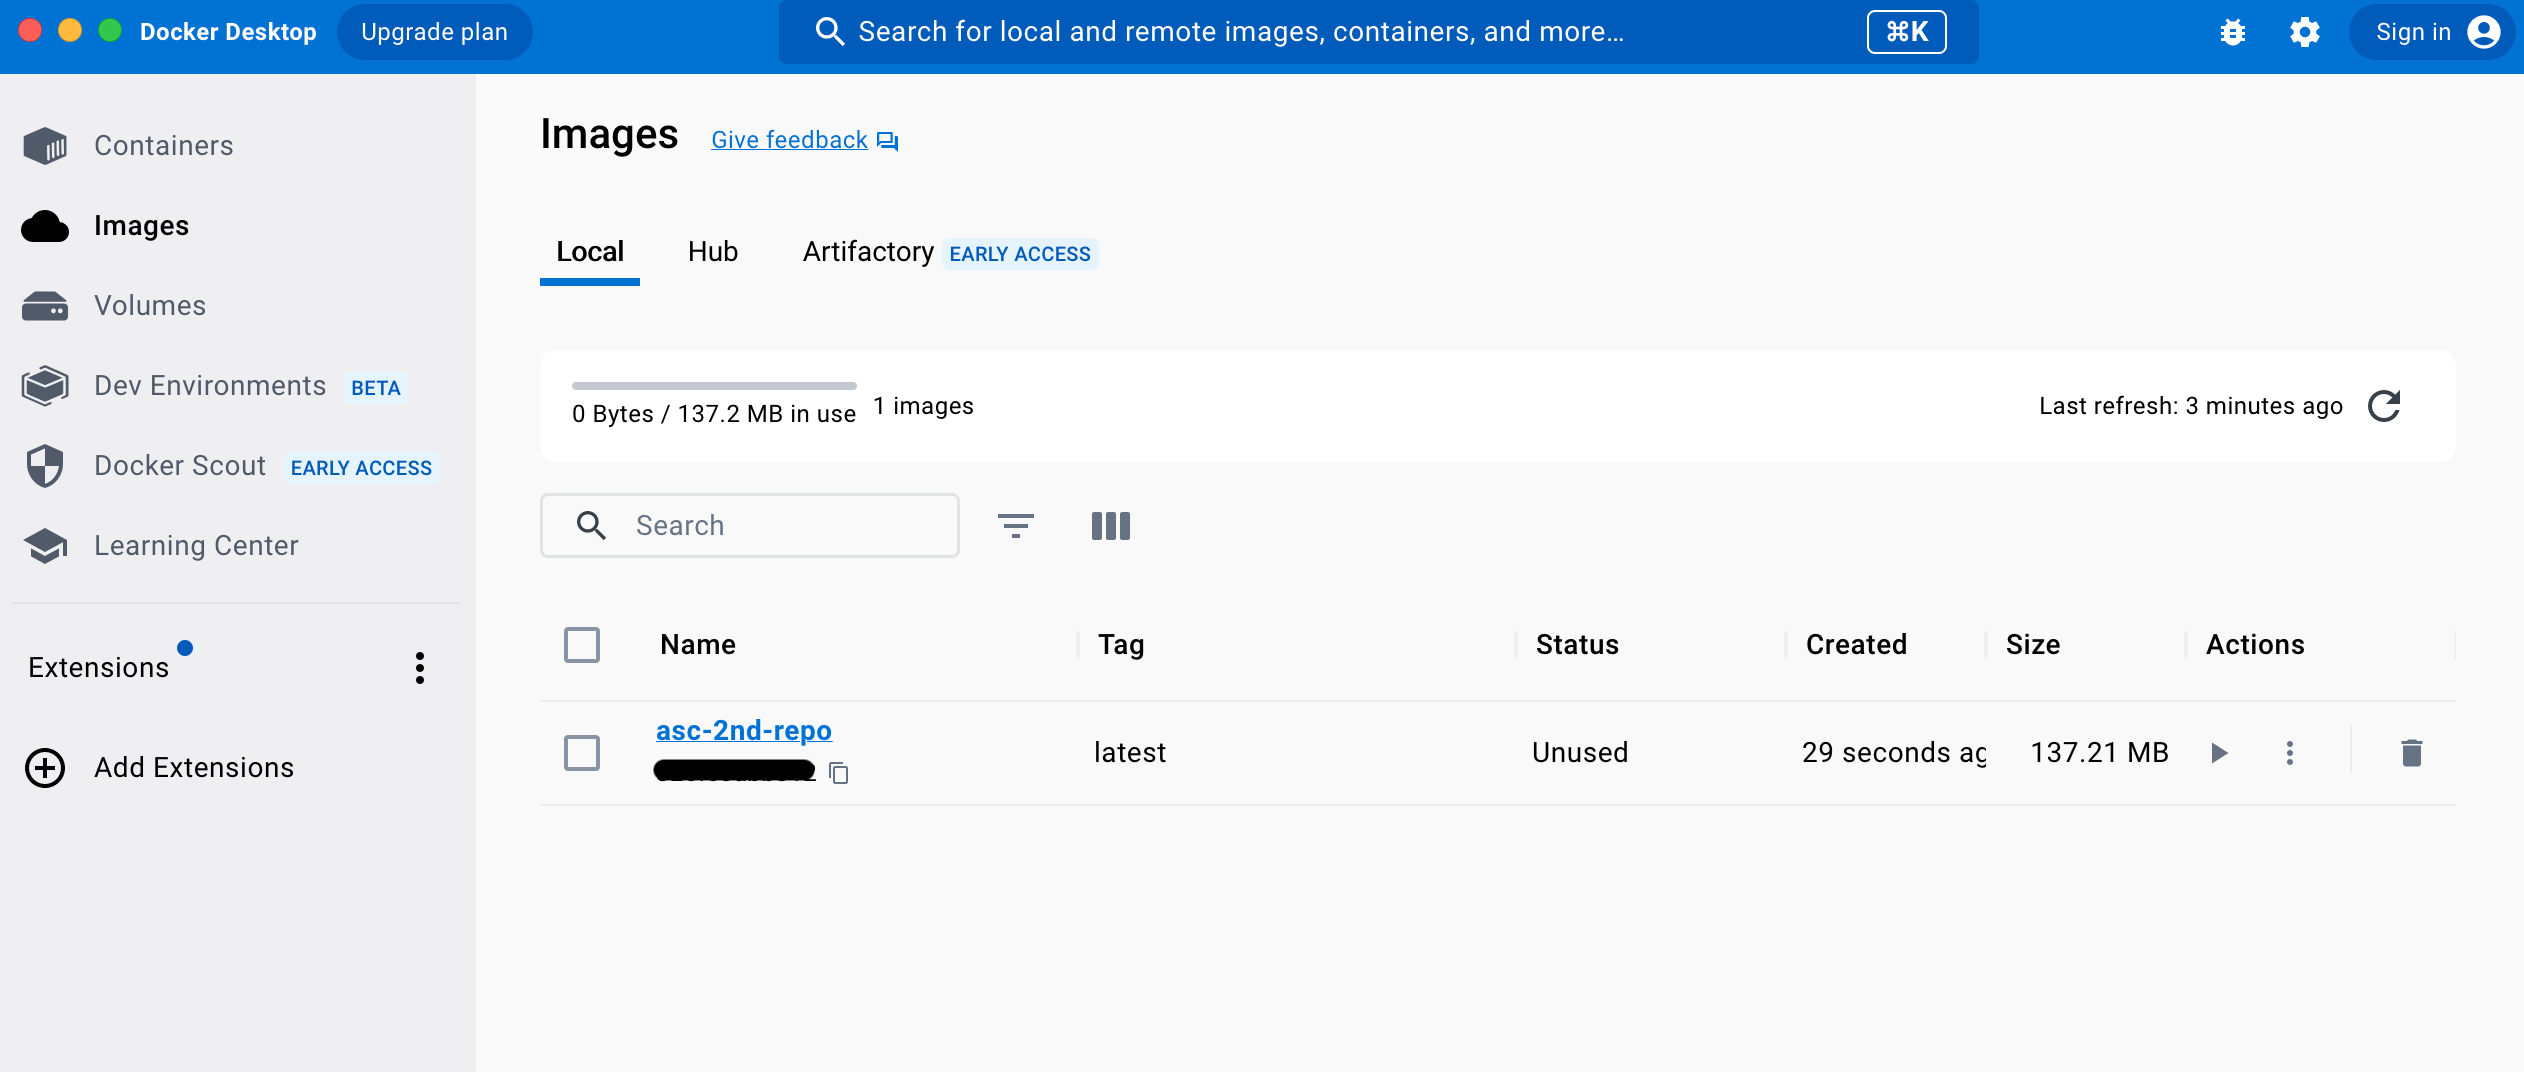Click the '137.21 MB' size cell

(2099, 753)
